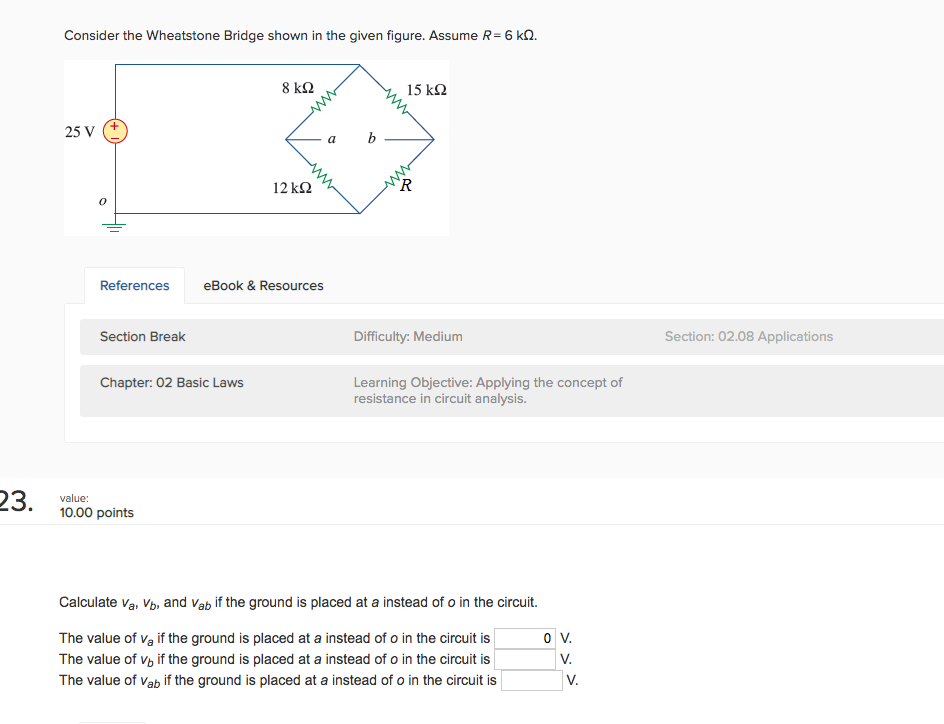Screen dimensions: 944x724
Task: Select the 8 kΩ resistor symbol
Action: [322, 98]
